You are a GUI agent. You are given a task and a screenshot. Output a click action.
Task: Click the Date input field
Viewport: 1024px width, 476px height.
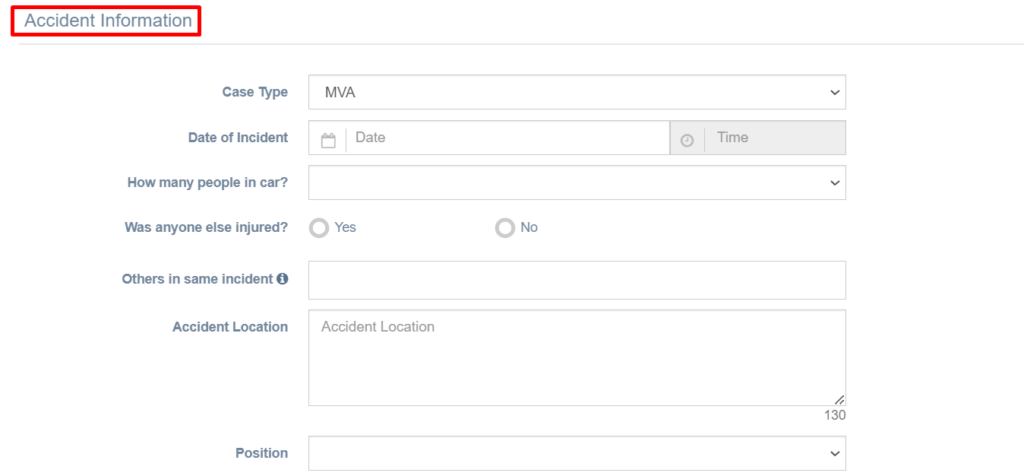(507, 138)
